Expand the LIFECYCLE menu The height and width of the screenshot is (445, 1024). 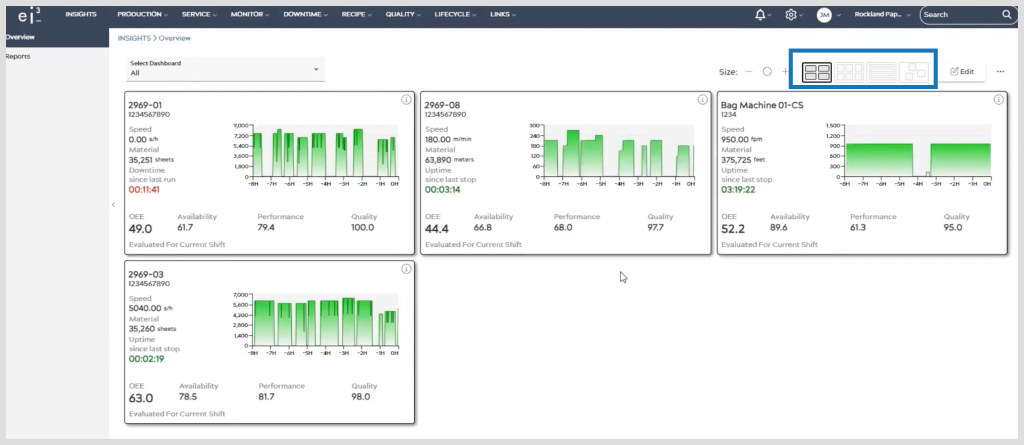coord(456,14)
